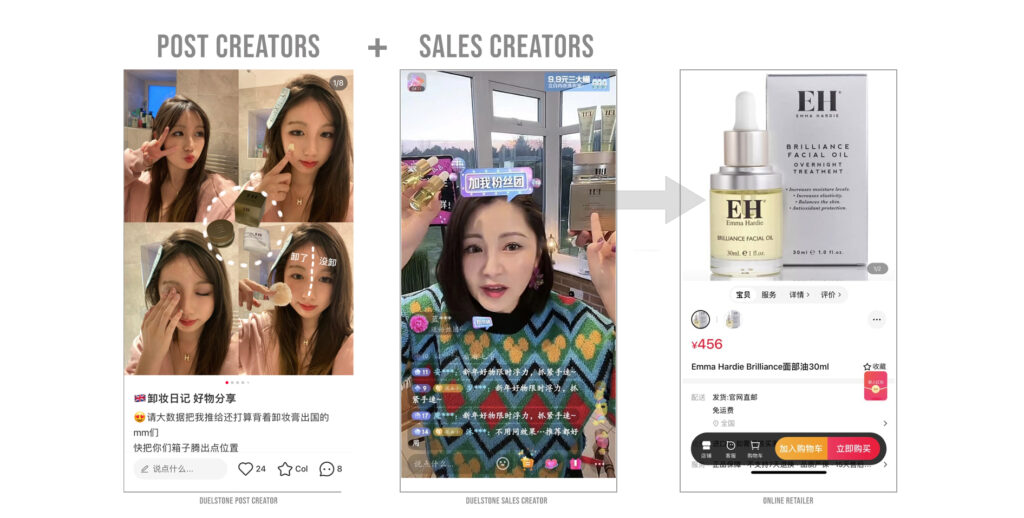Image resolution: width=1024 pixels, height=518 pixels.
Task: Select the first round product variant thumbnail
Action: point(701,319)
